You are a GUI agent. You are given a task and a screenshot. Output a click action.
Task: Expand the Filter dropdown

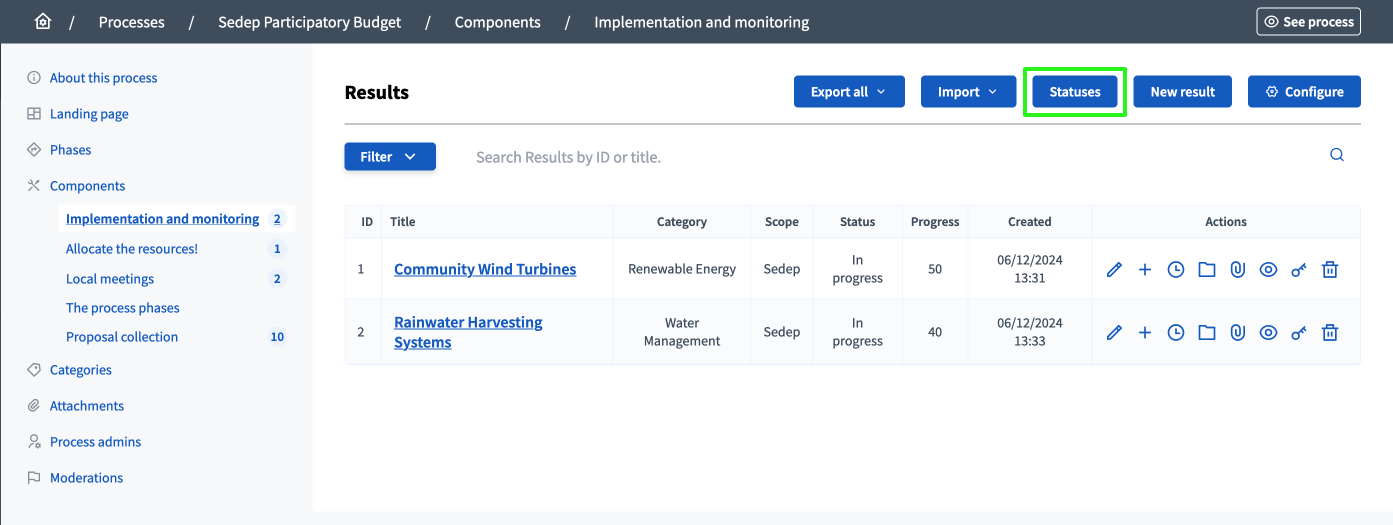pyautogui.click(x=390, y=157)
